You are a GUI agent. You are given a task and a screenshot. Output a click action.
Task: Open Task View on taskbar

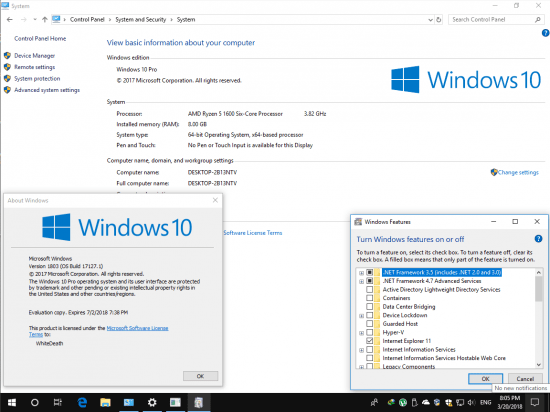58,403
